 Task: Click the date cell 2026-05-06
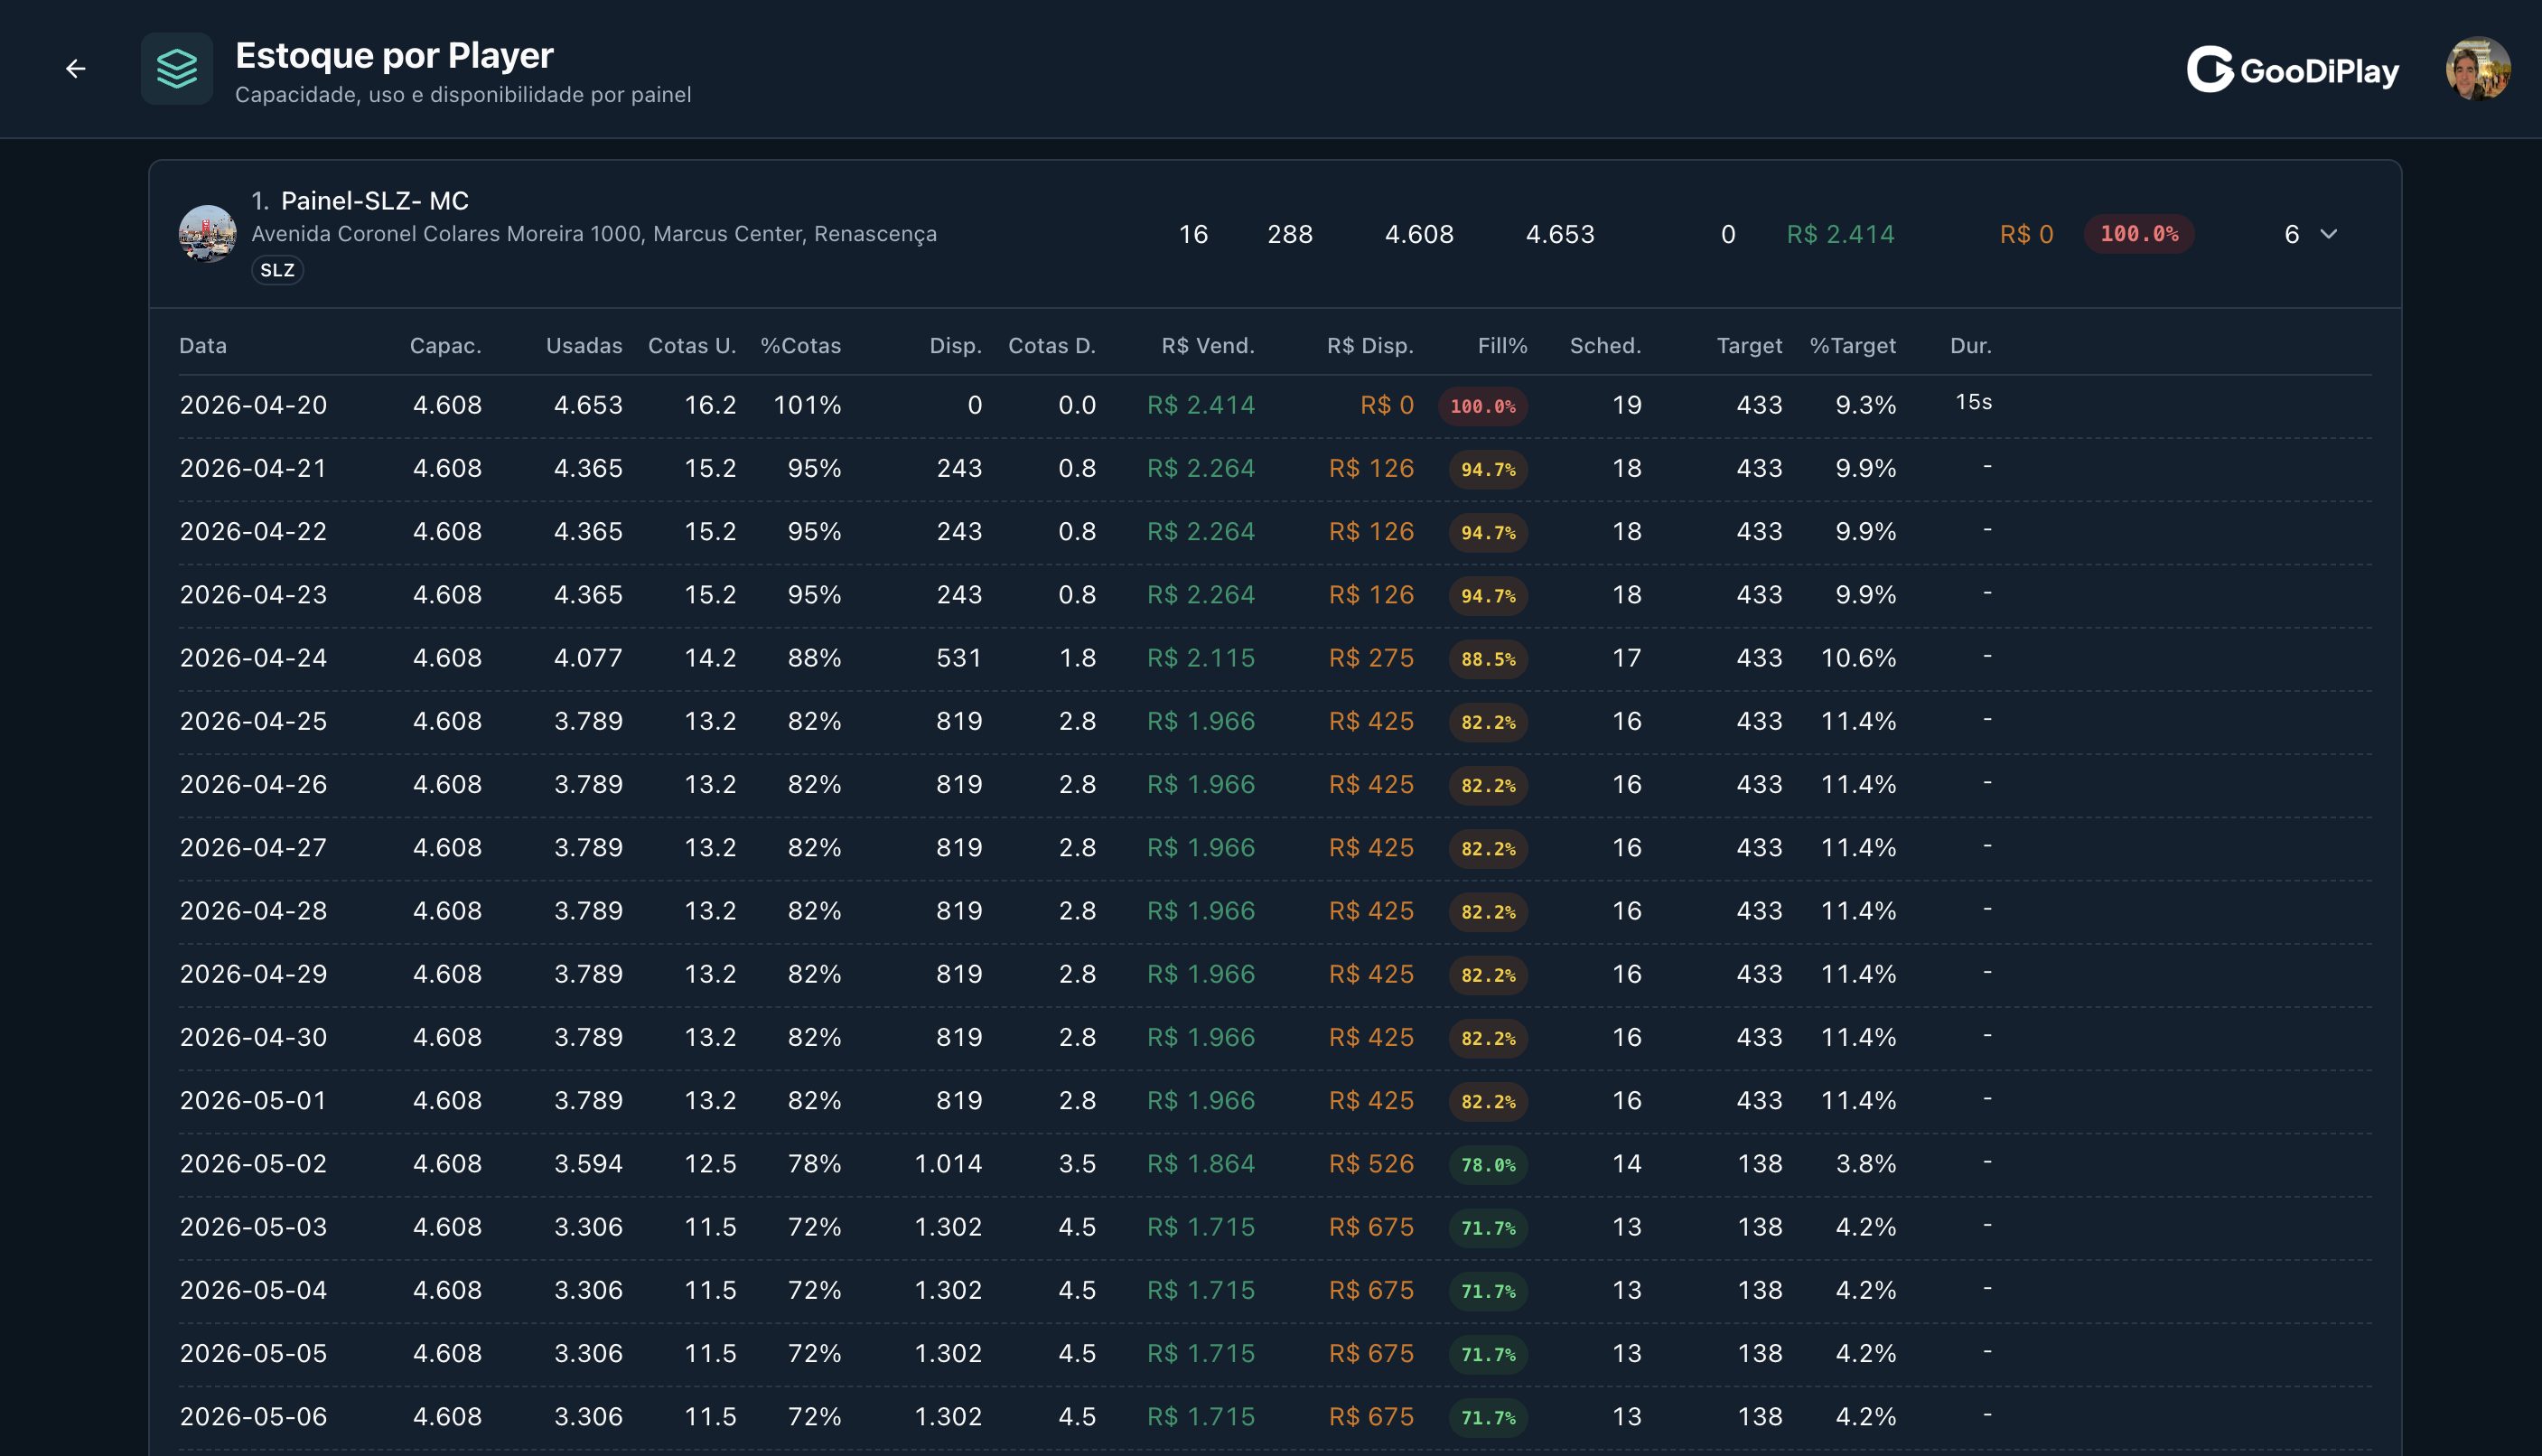[254, 1416]
